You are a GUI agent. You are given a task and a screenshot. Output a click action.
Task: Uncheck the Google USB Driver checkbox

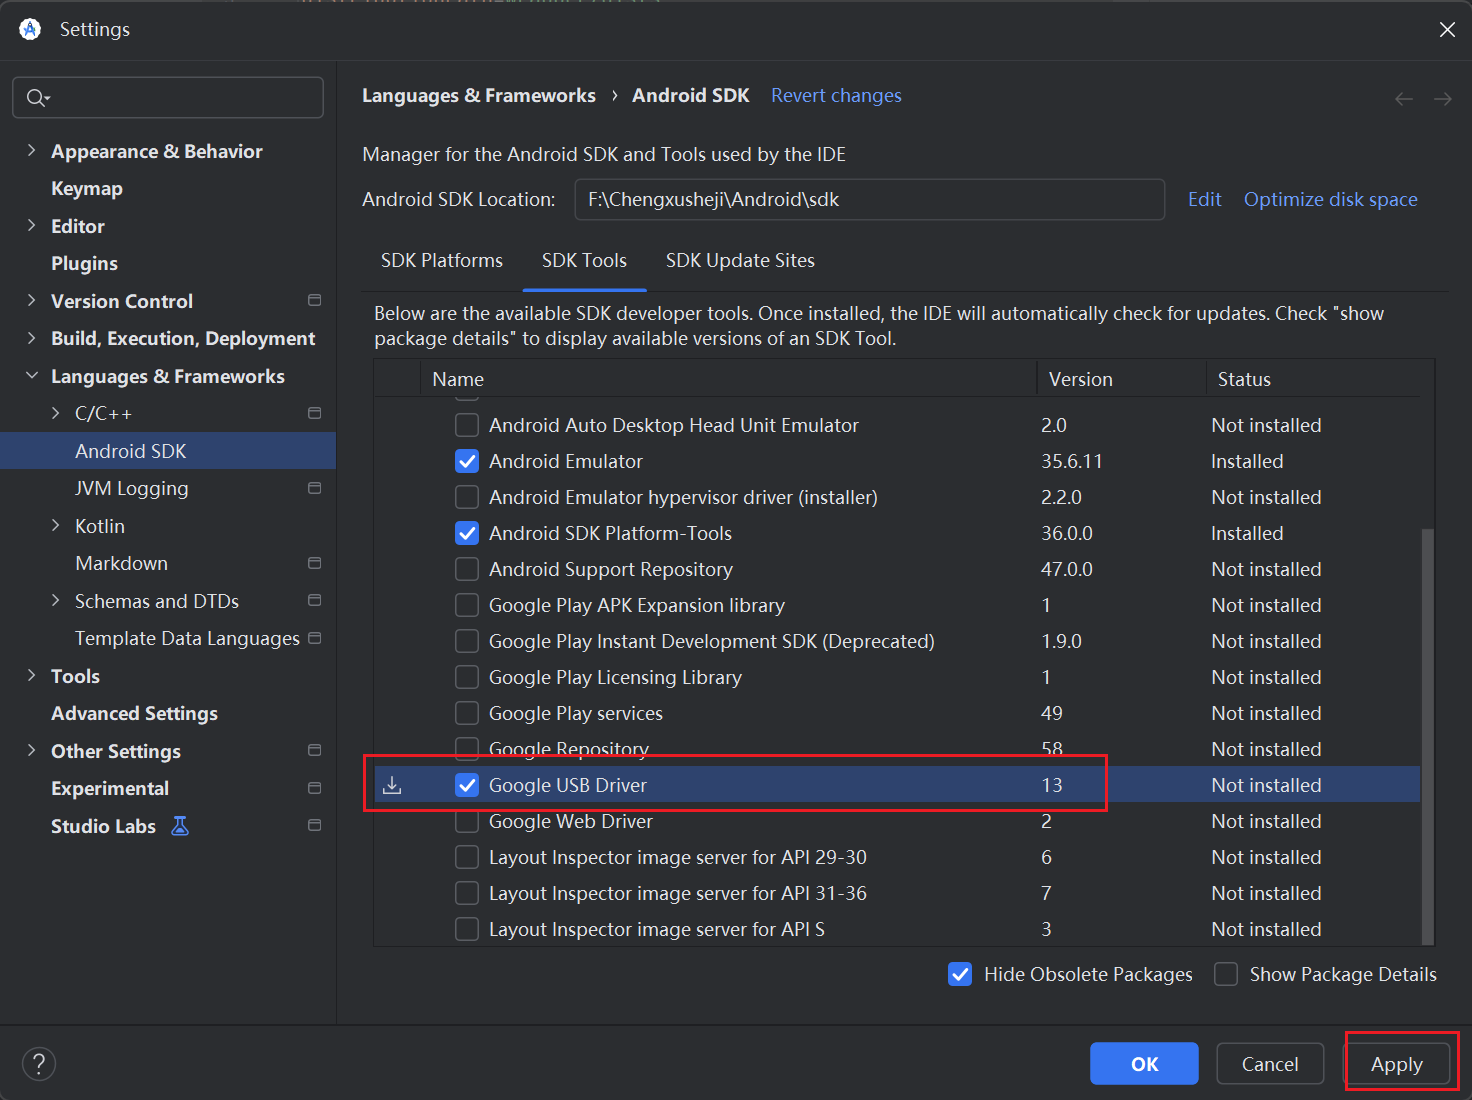click(467, 785)
